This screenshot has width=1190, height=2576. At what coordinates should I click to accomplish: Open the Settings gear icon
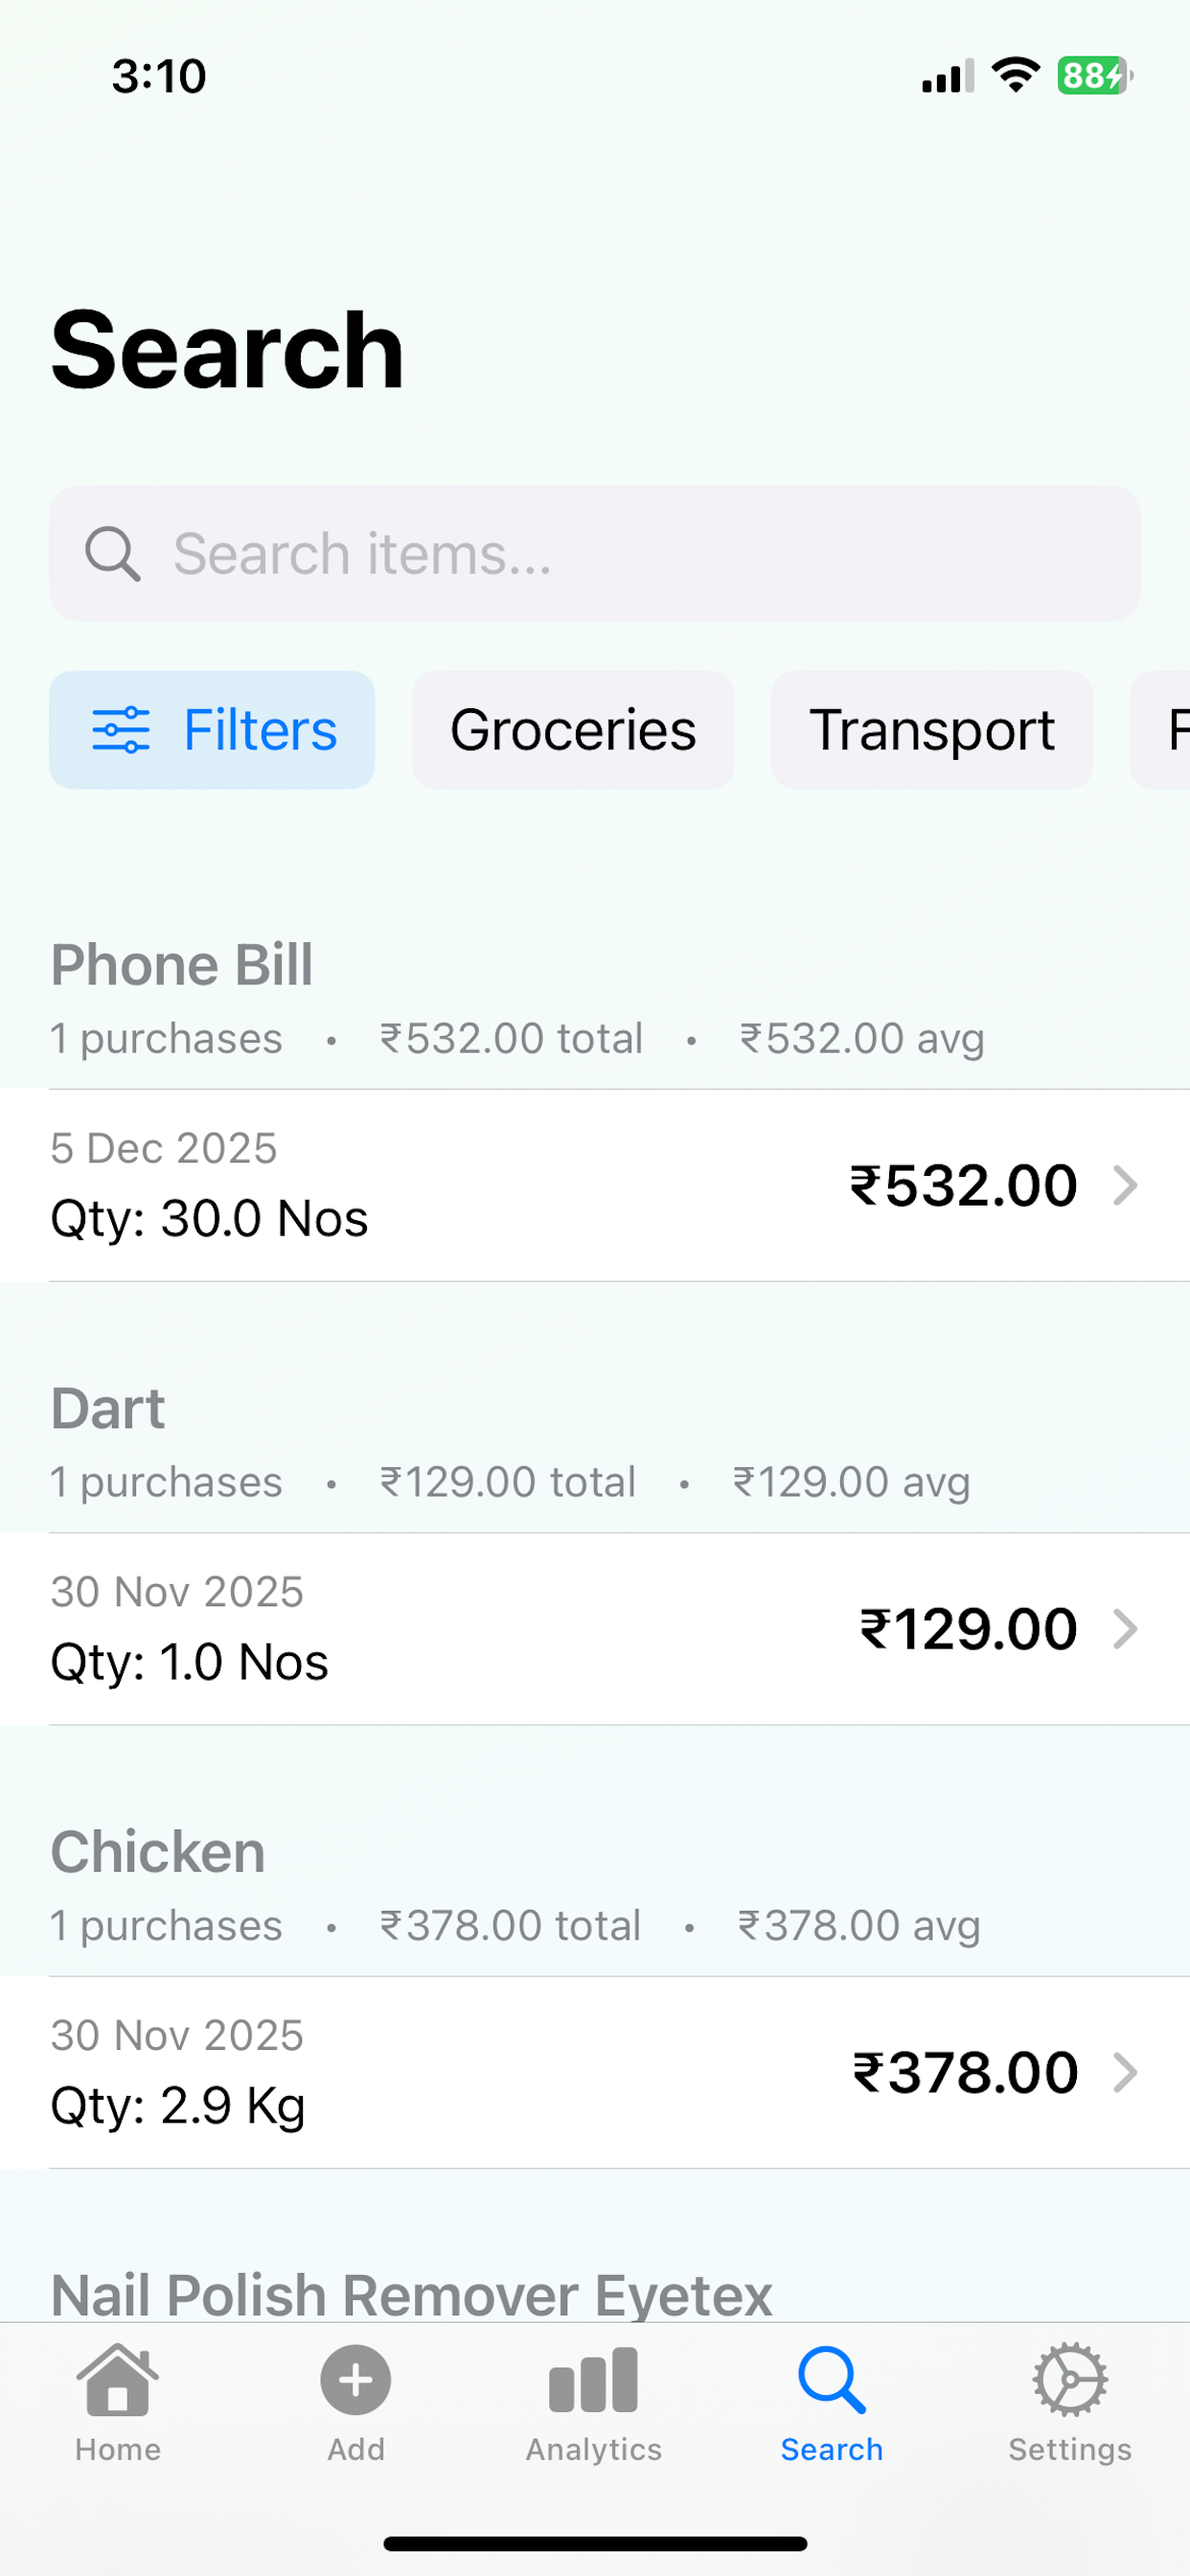(x=1070, y=2379)
